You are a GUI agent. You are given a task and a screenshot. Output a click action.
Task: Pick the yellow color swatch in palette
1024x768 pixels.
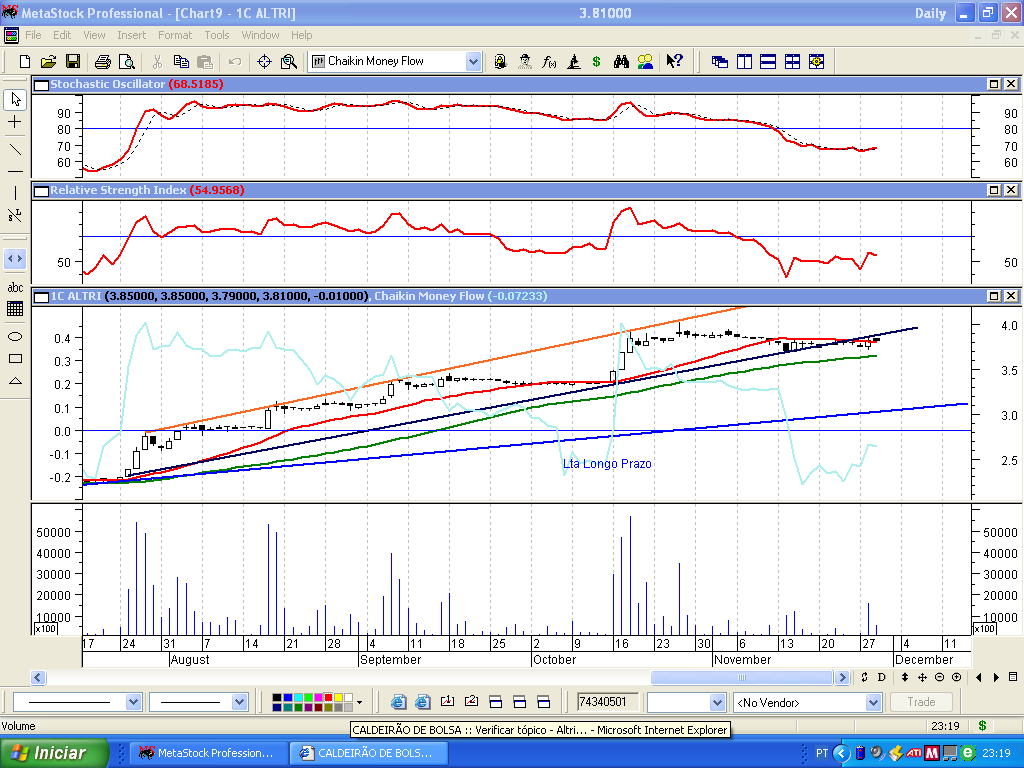(338, 697)
